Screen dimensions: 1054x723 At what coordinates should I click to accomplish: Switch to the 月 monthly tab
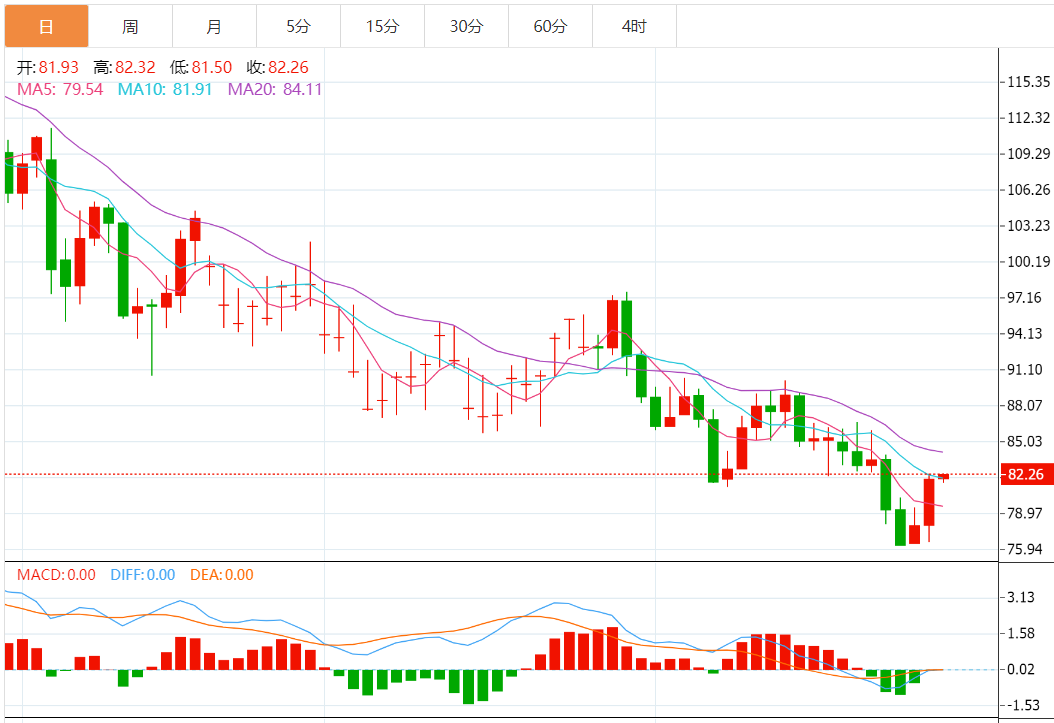[x=214, y=26]
